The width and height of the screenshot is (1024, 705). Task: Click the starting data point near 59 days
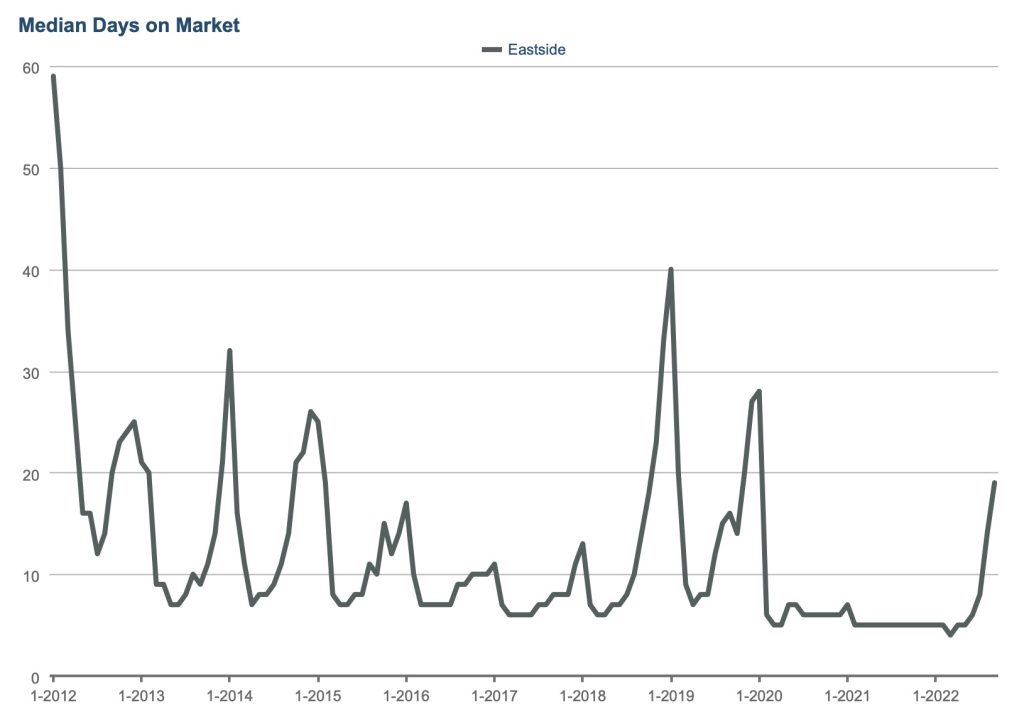pyautogui.click(x=53, y=77)
